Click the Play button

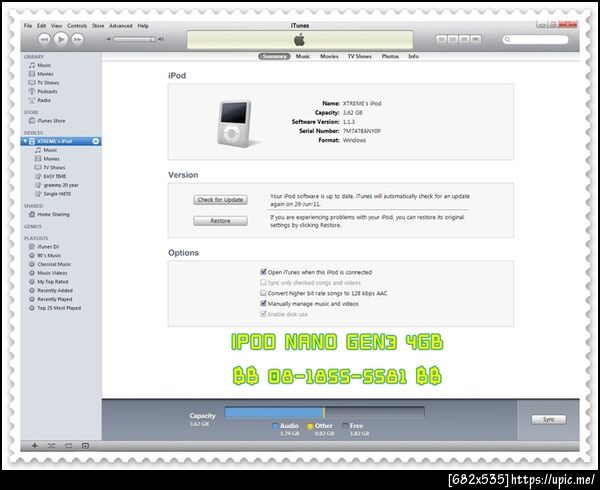60,39
